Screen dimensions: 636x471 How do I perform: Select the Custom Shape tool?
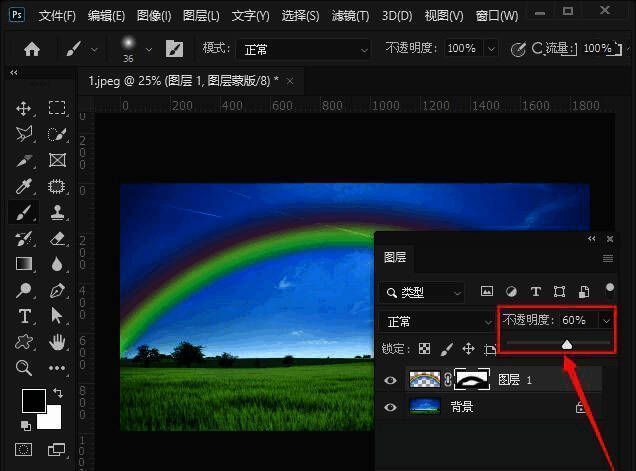[24, 342]
